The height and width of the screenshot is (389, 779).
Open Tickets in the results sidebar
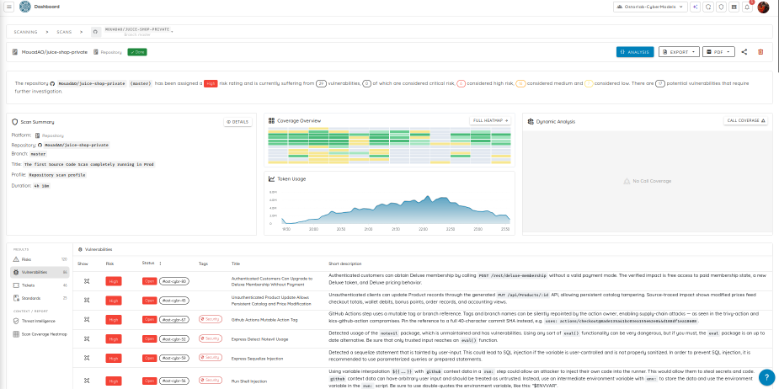click(x=39, y=285)
